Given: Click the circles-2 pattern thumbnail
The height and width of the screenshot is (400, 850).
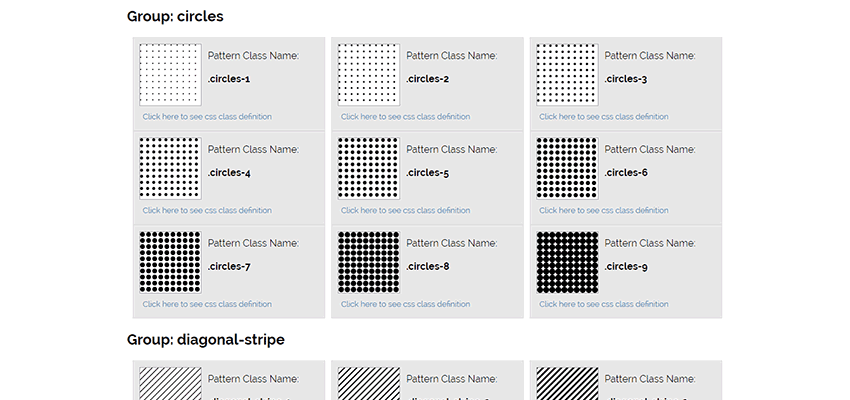Looking at the screenshot, I should 369,75.
